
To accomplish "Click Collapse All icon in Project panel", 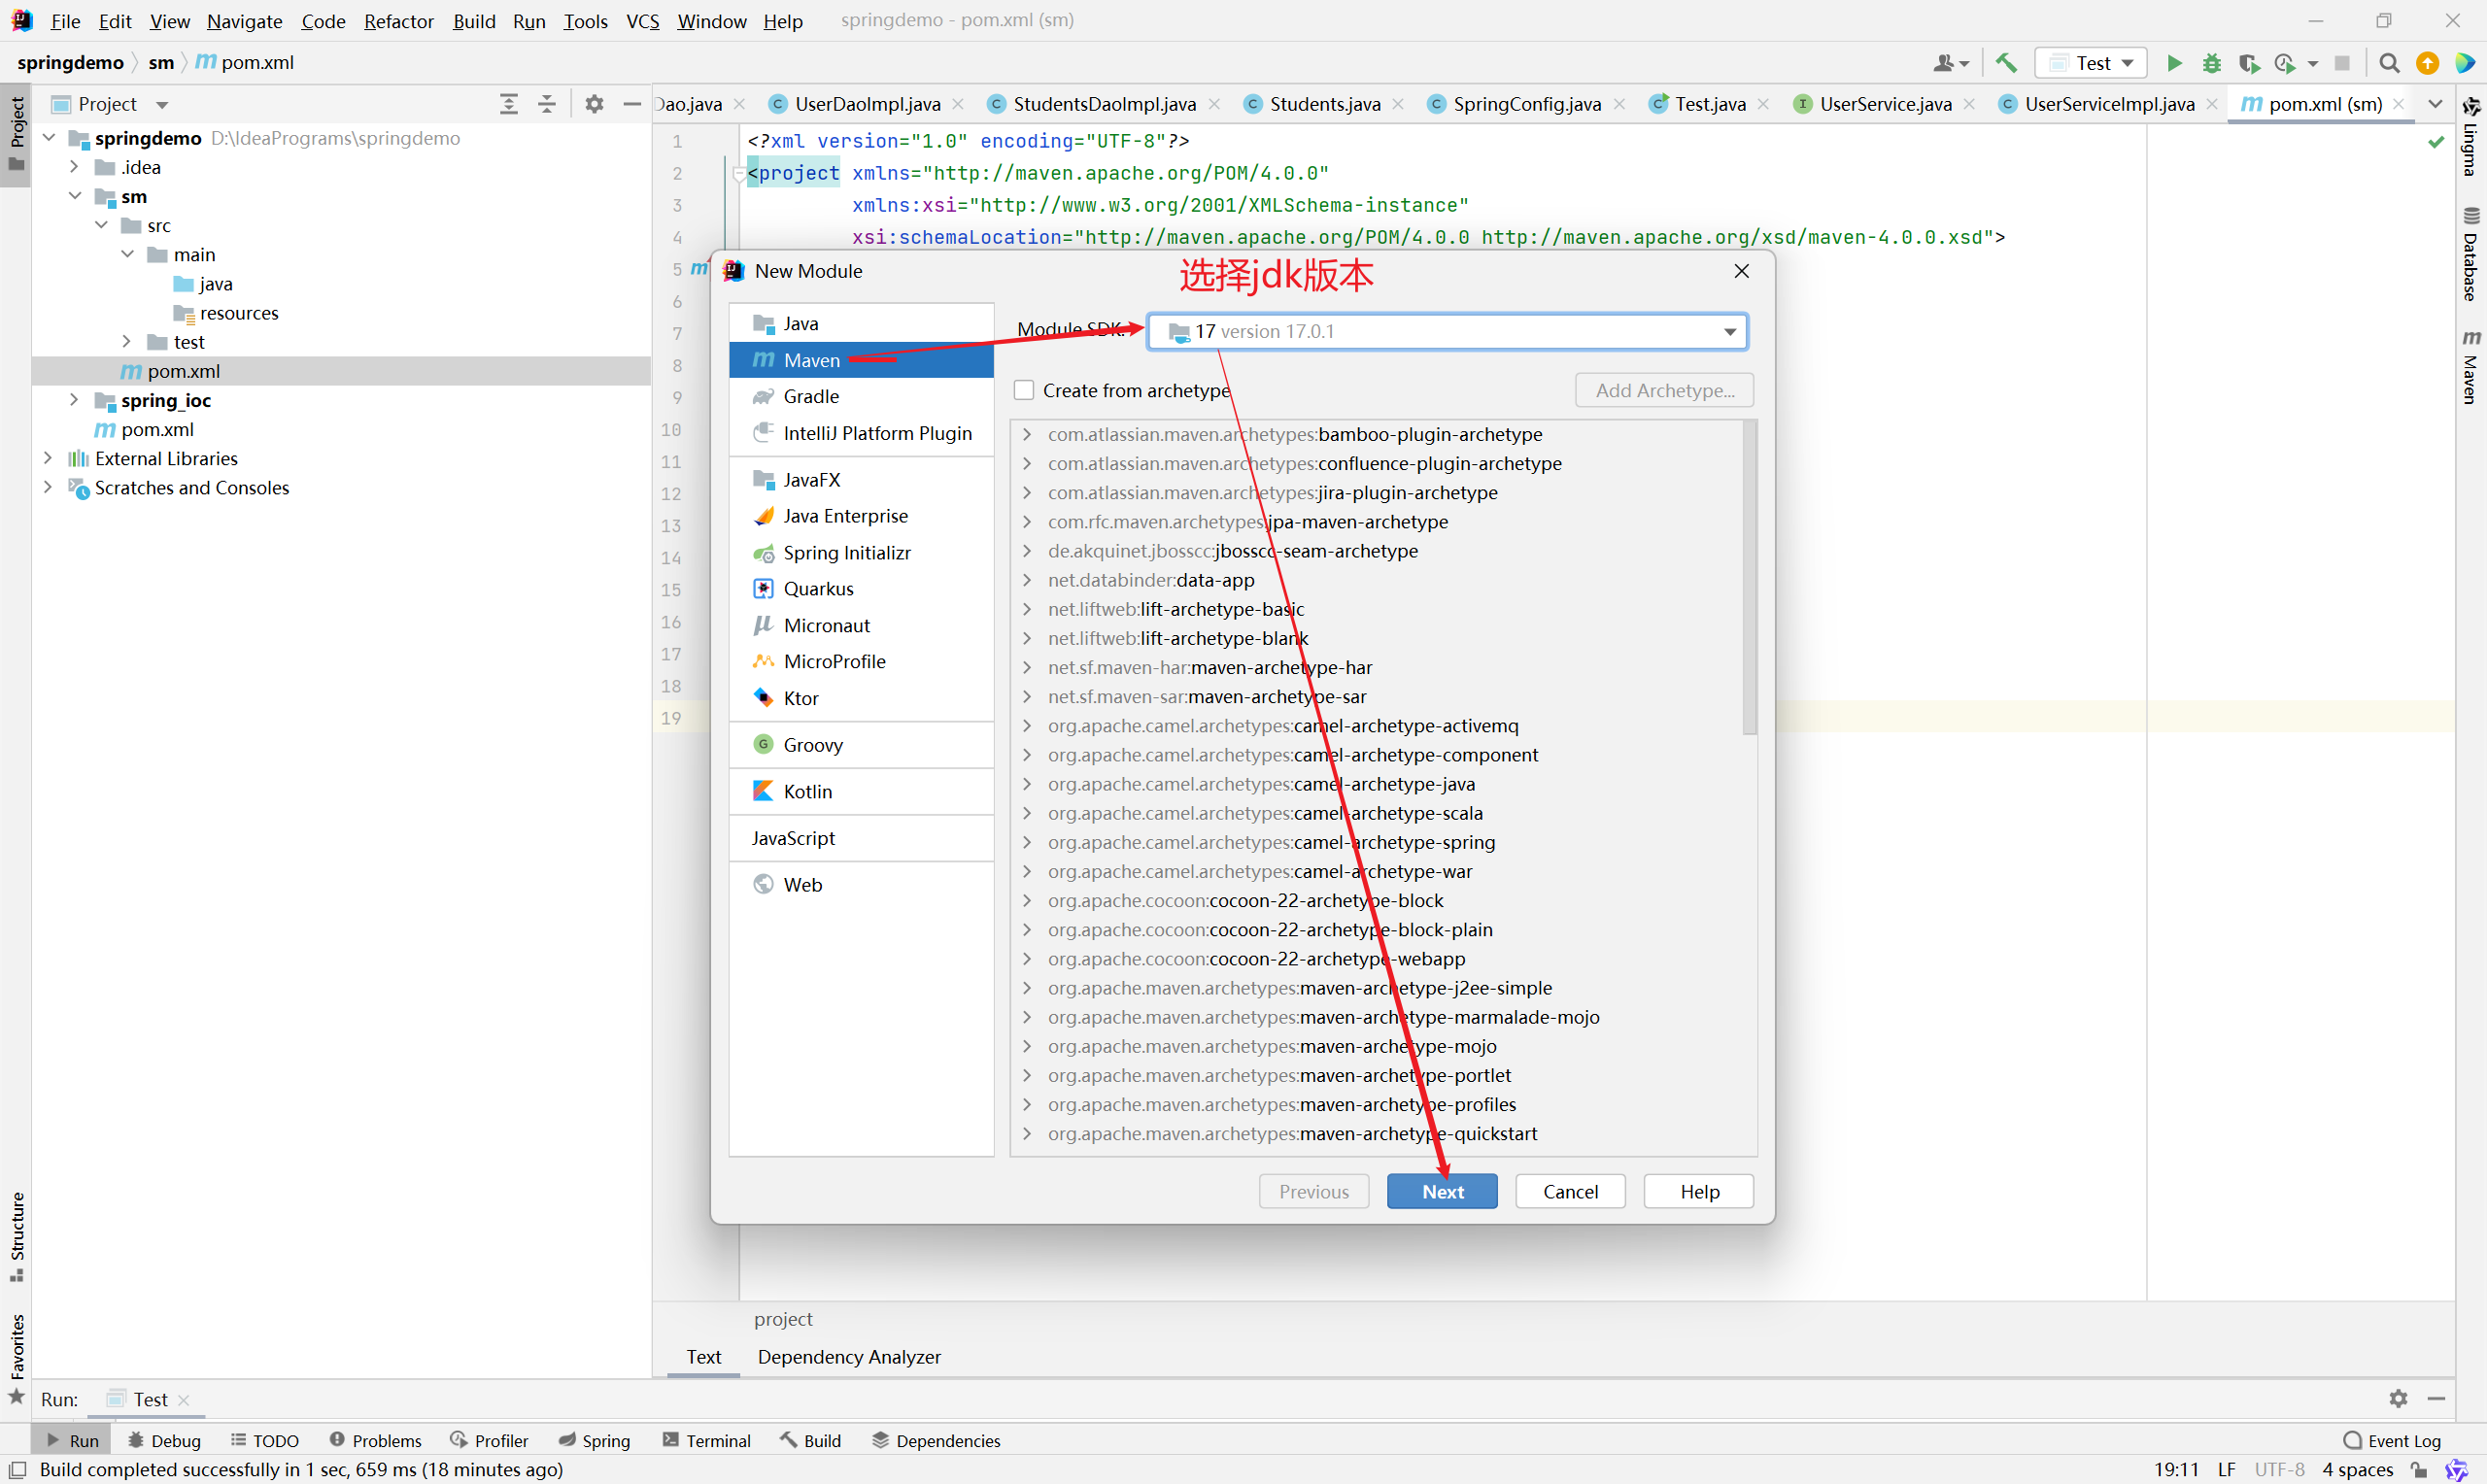I will (x=547, y=104).
